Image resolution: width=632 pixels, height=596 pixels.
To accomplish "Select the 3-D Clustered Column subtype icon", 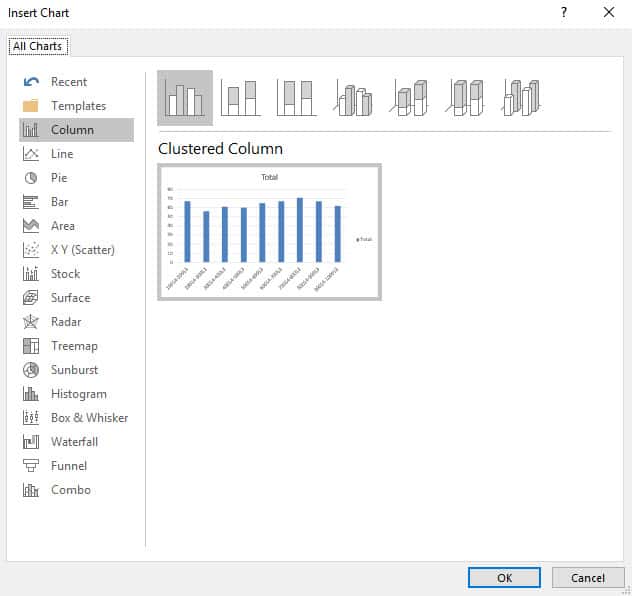I will tap(353, 98).
